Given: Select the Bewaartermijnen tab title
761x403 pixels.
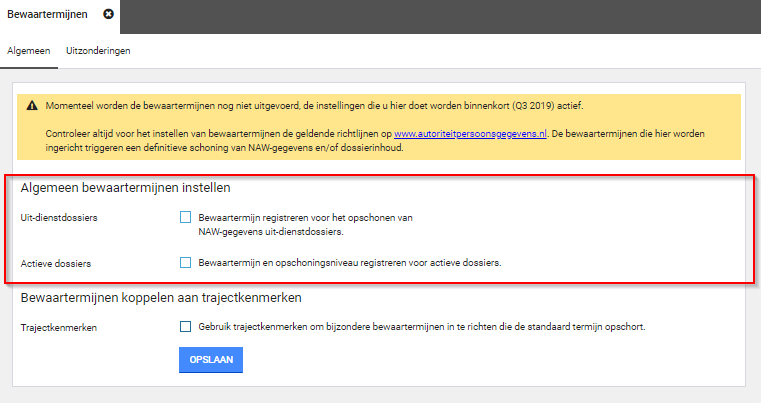Looking at the screenshot, I should point(47,14).
